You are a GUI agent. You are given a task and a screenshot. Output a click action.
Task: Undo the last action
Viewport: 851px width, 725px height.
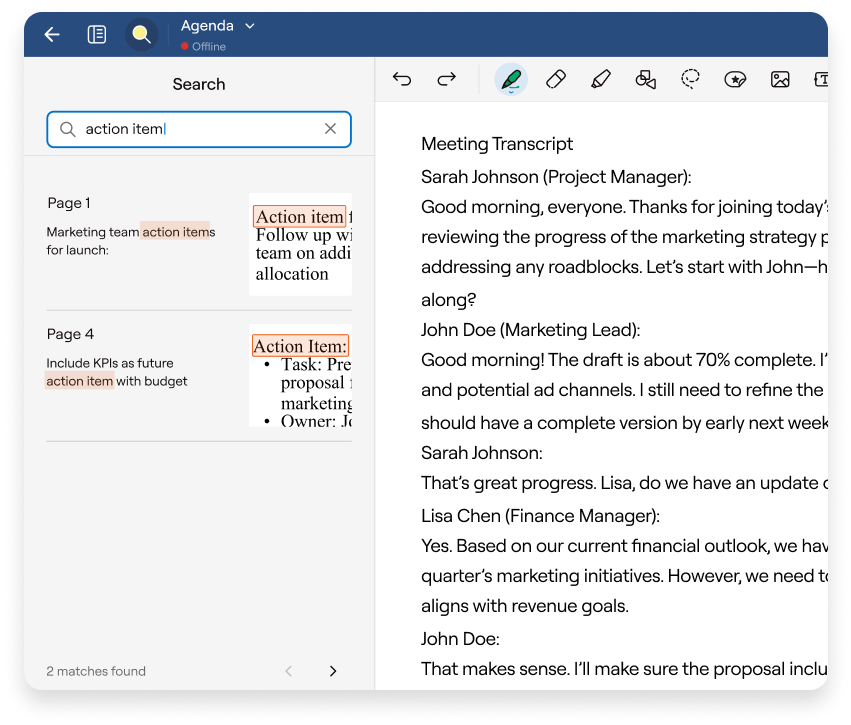(x=402, y=80)
